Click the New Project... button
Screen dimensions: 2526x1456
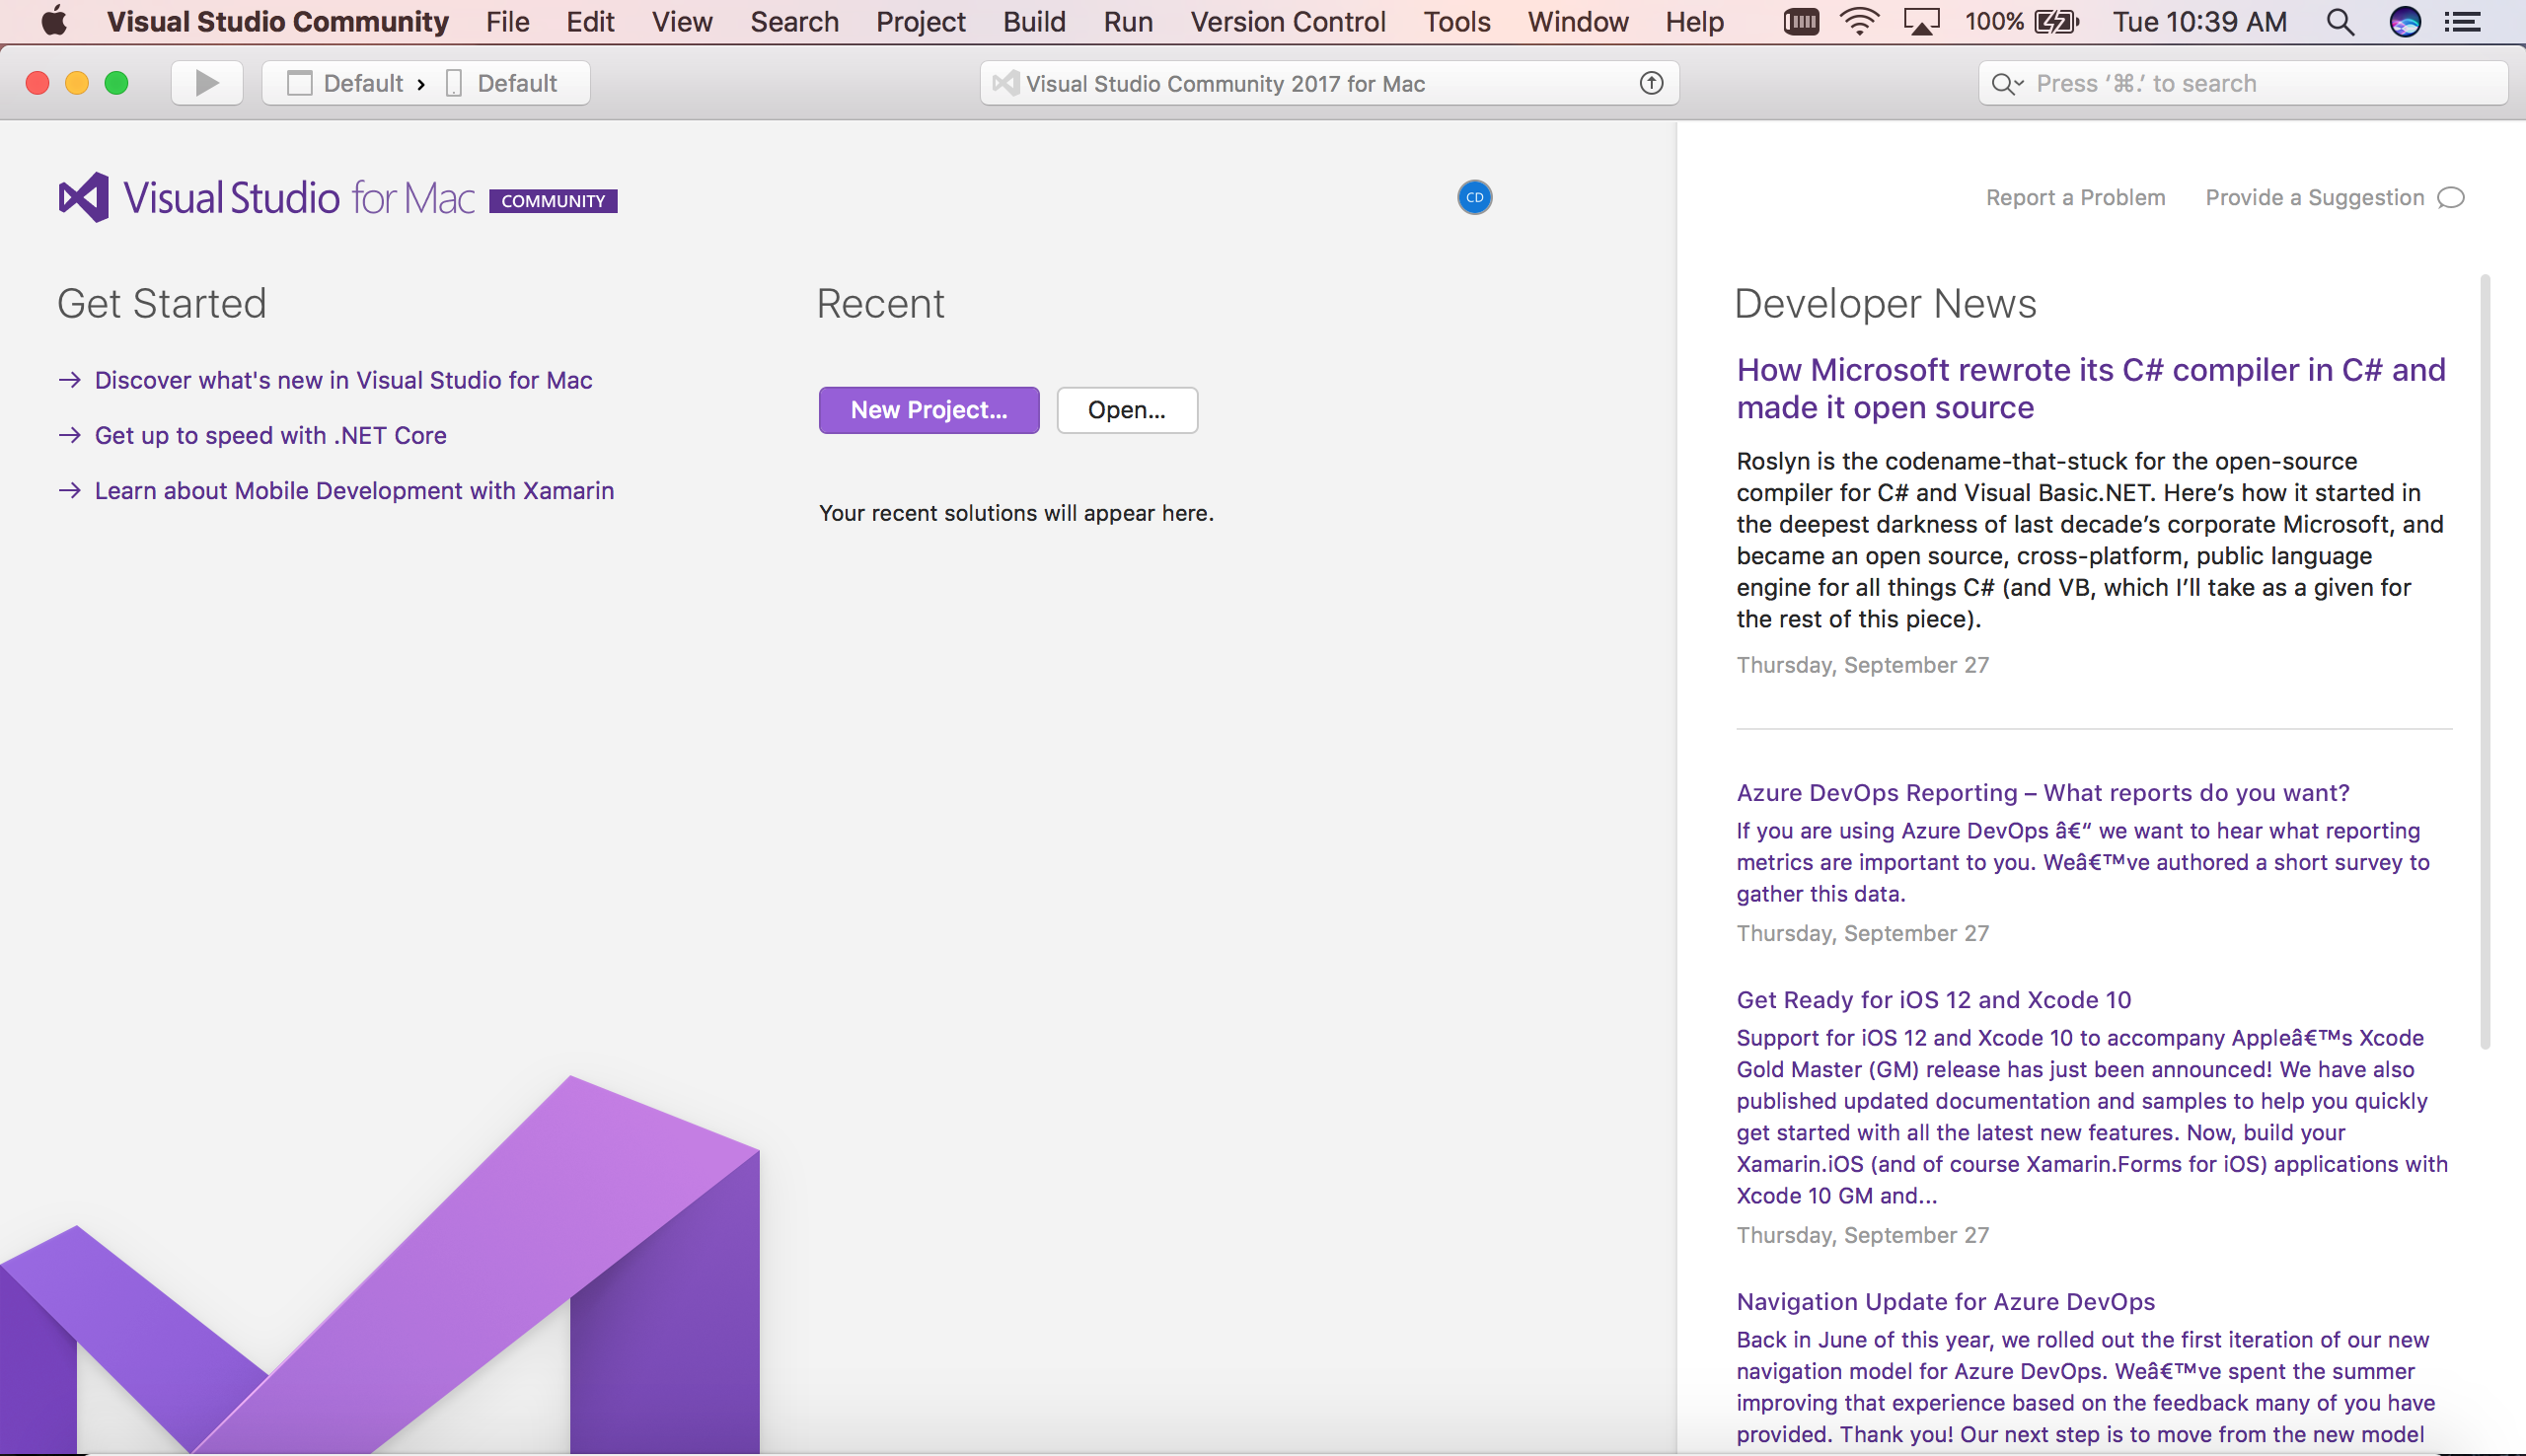pos(928,410)
